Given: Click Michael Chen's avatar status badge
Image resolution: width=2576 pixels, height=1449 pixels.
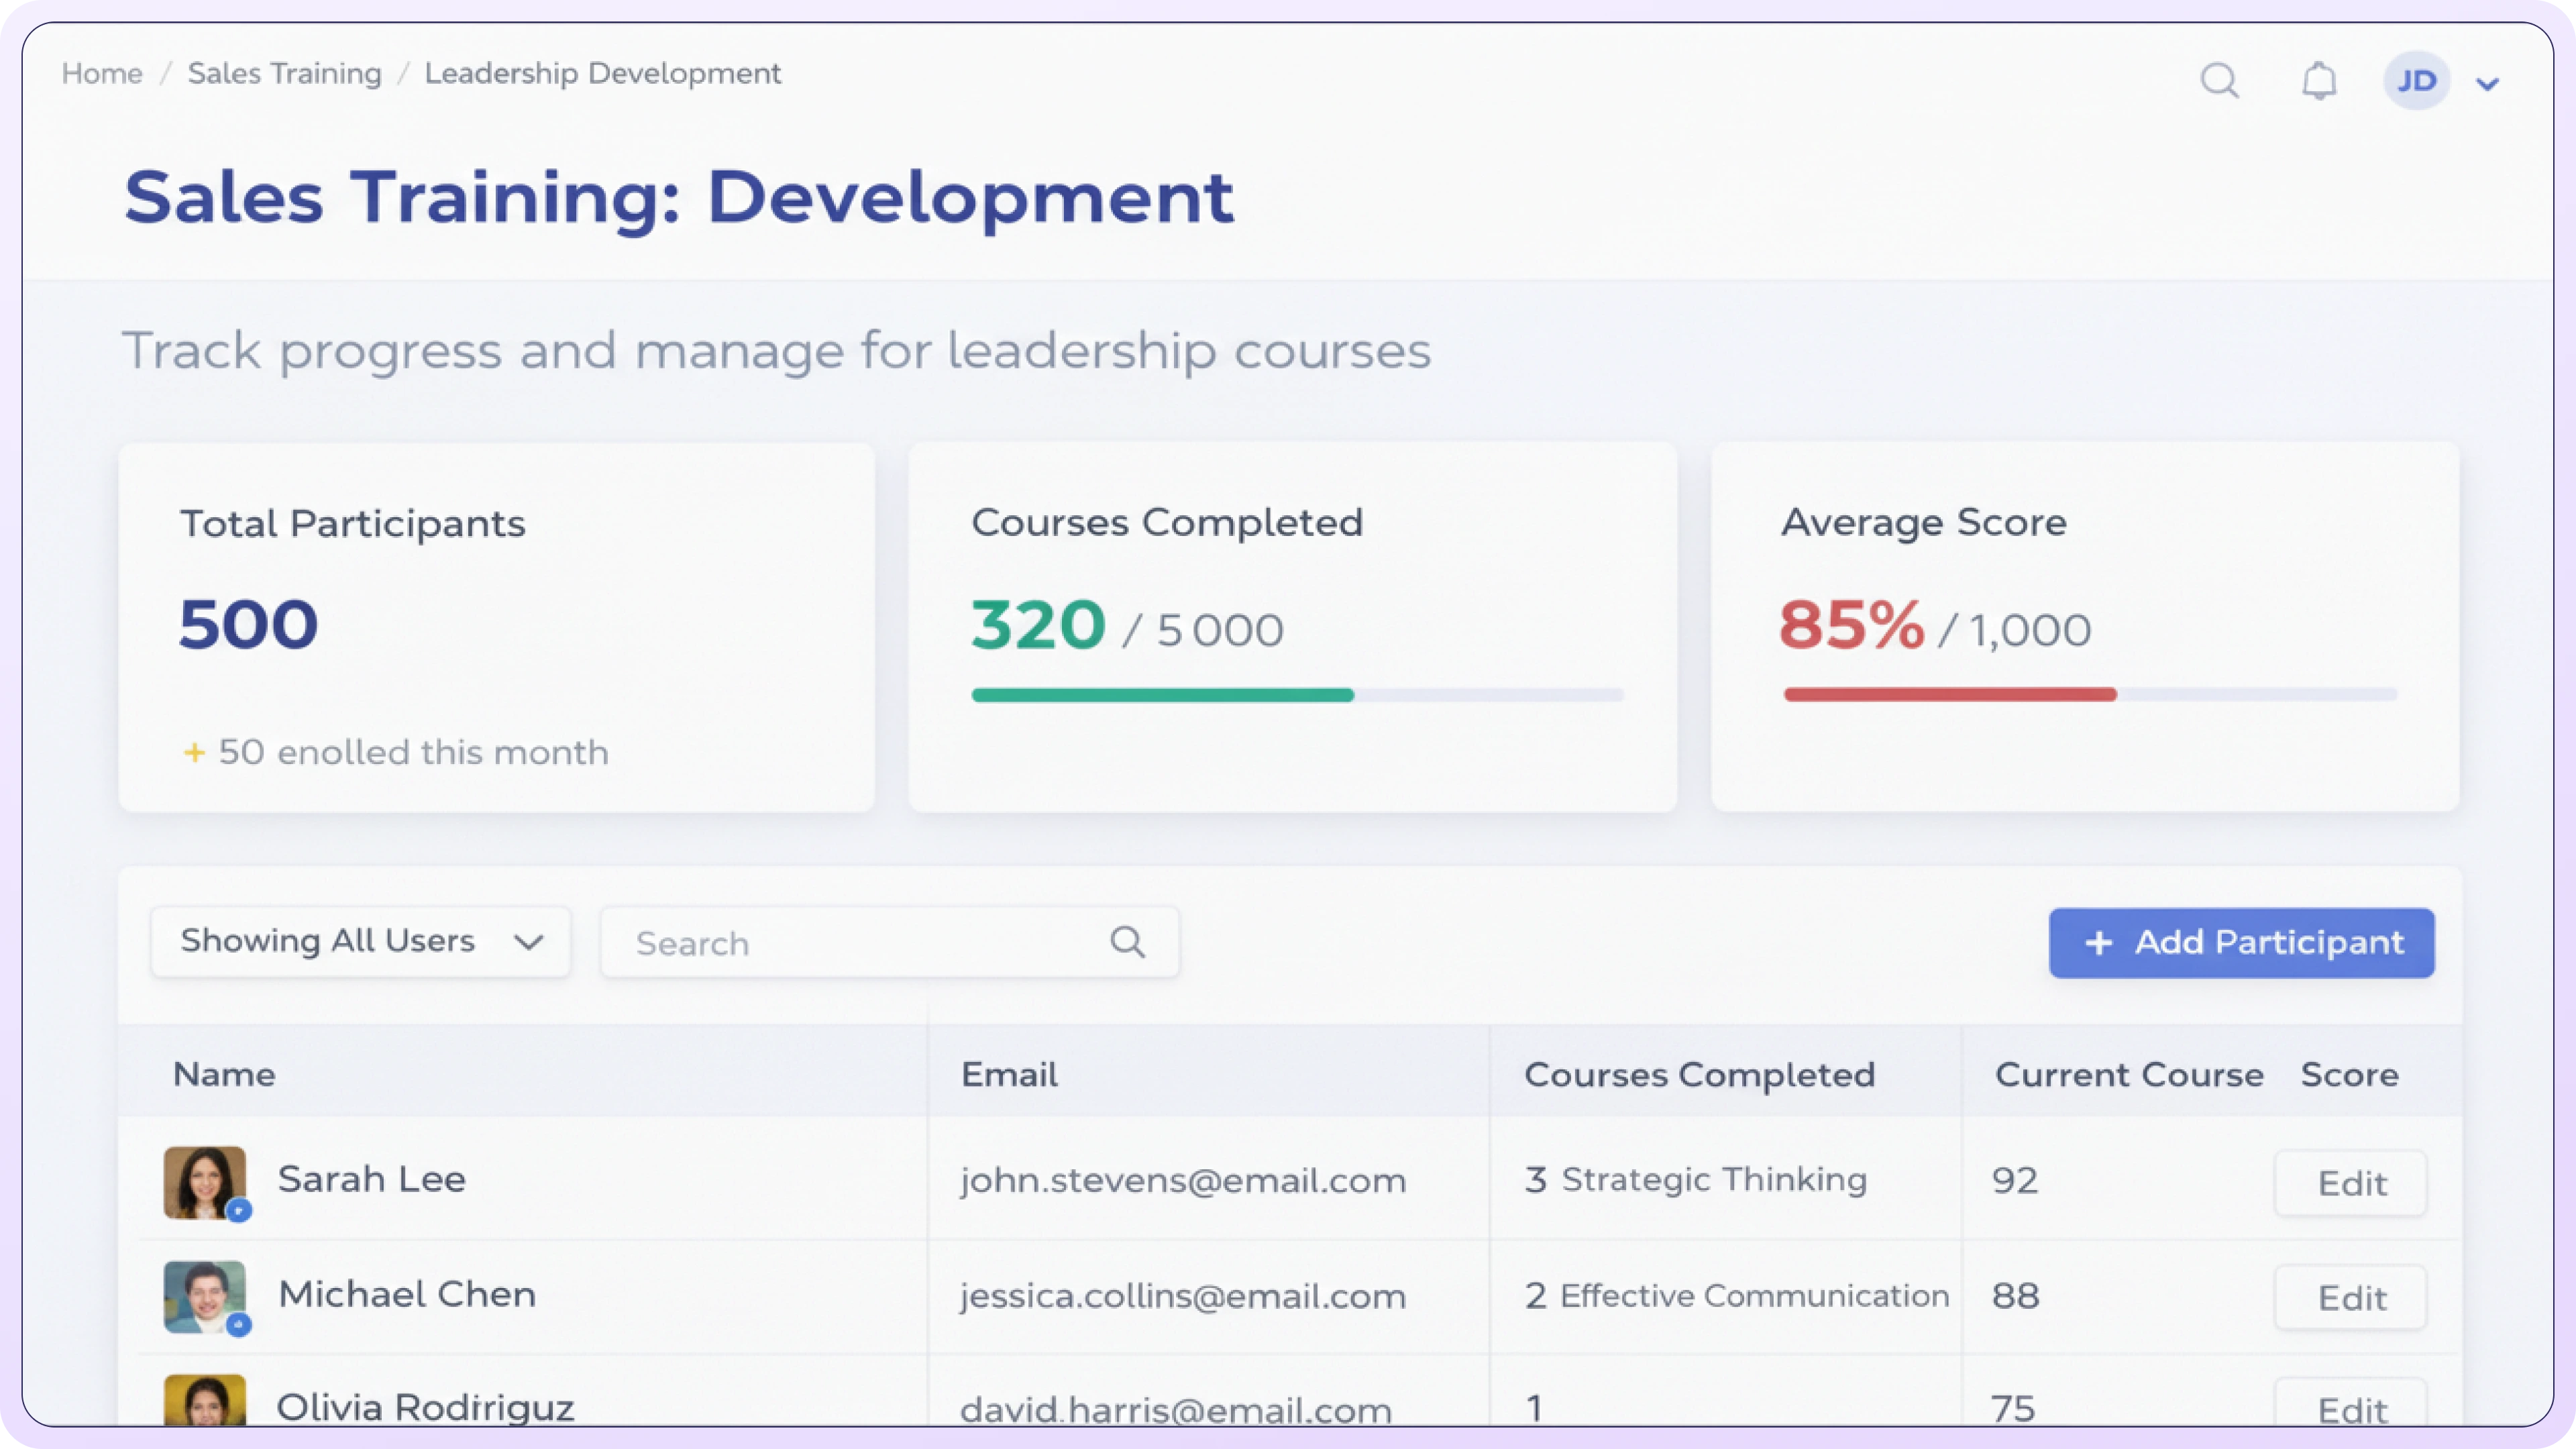Looking at the screenshot, I should [x=239, y=1325].
